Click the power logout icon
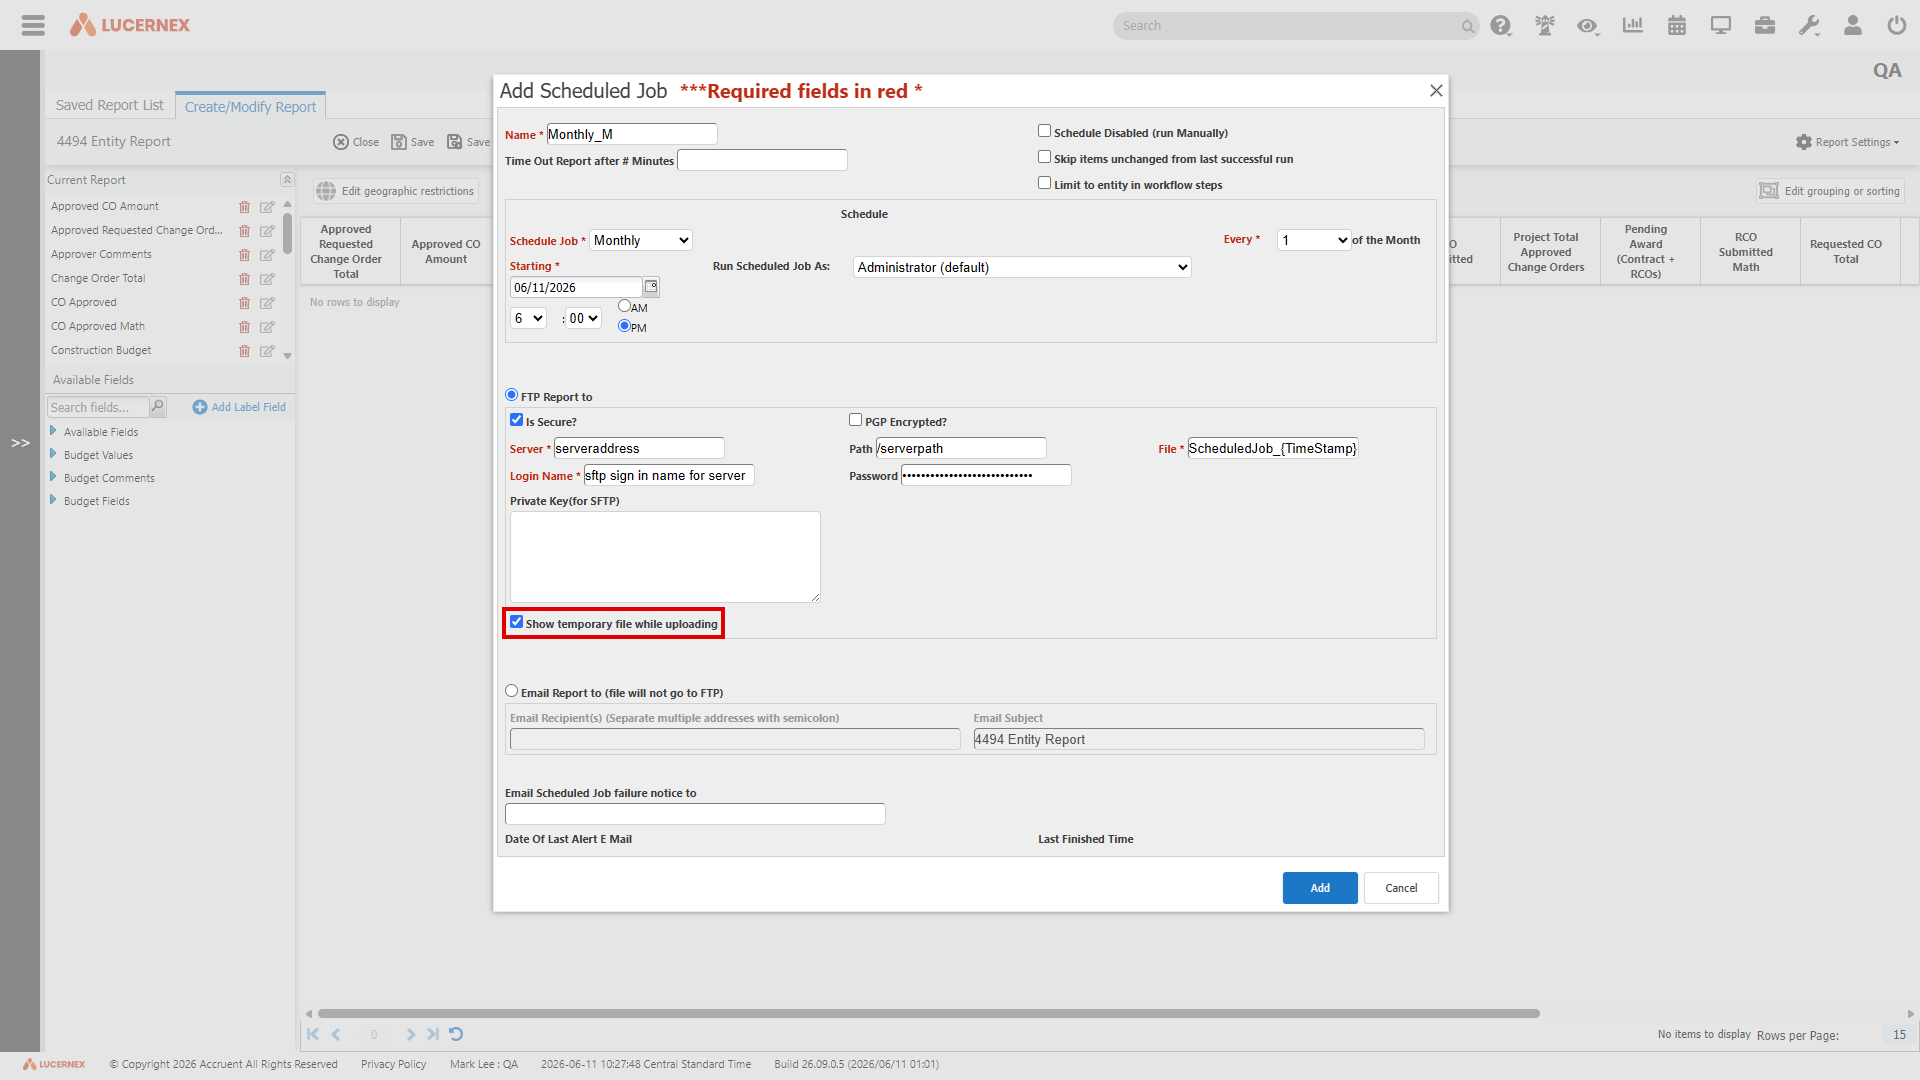This screenshot has height=1080, width=1920. click(x=1897, y=26)
